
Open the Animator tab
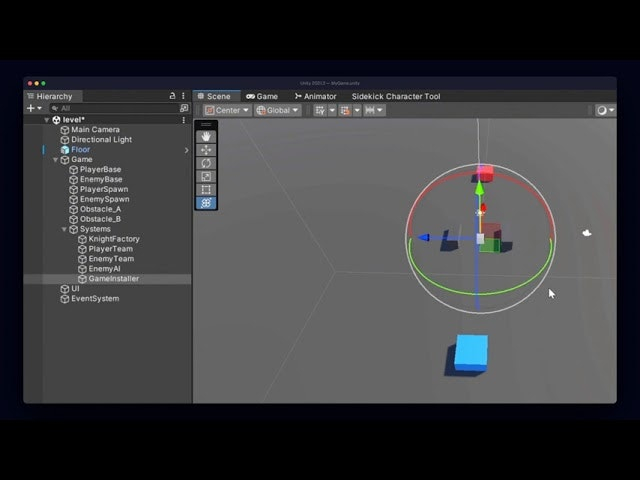[x=315, y=96]
